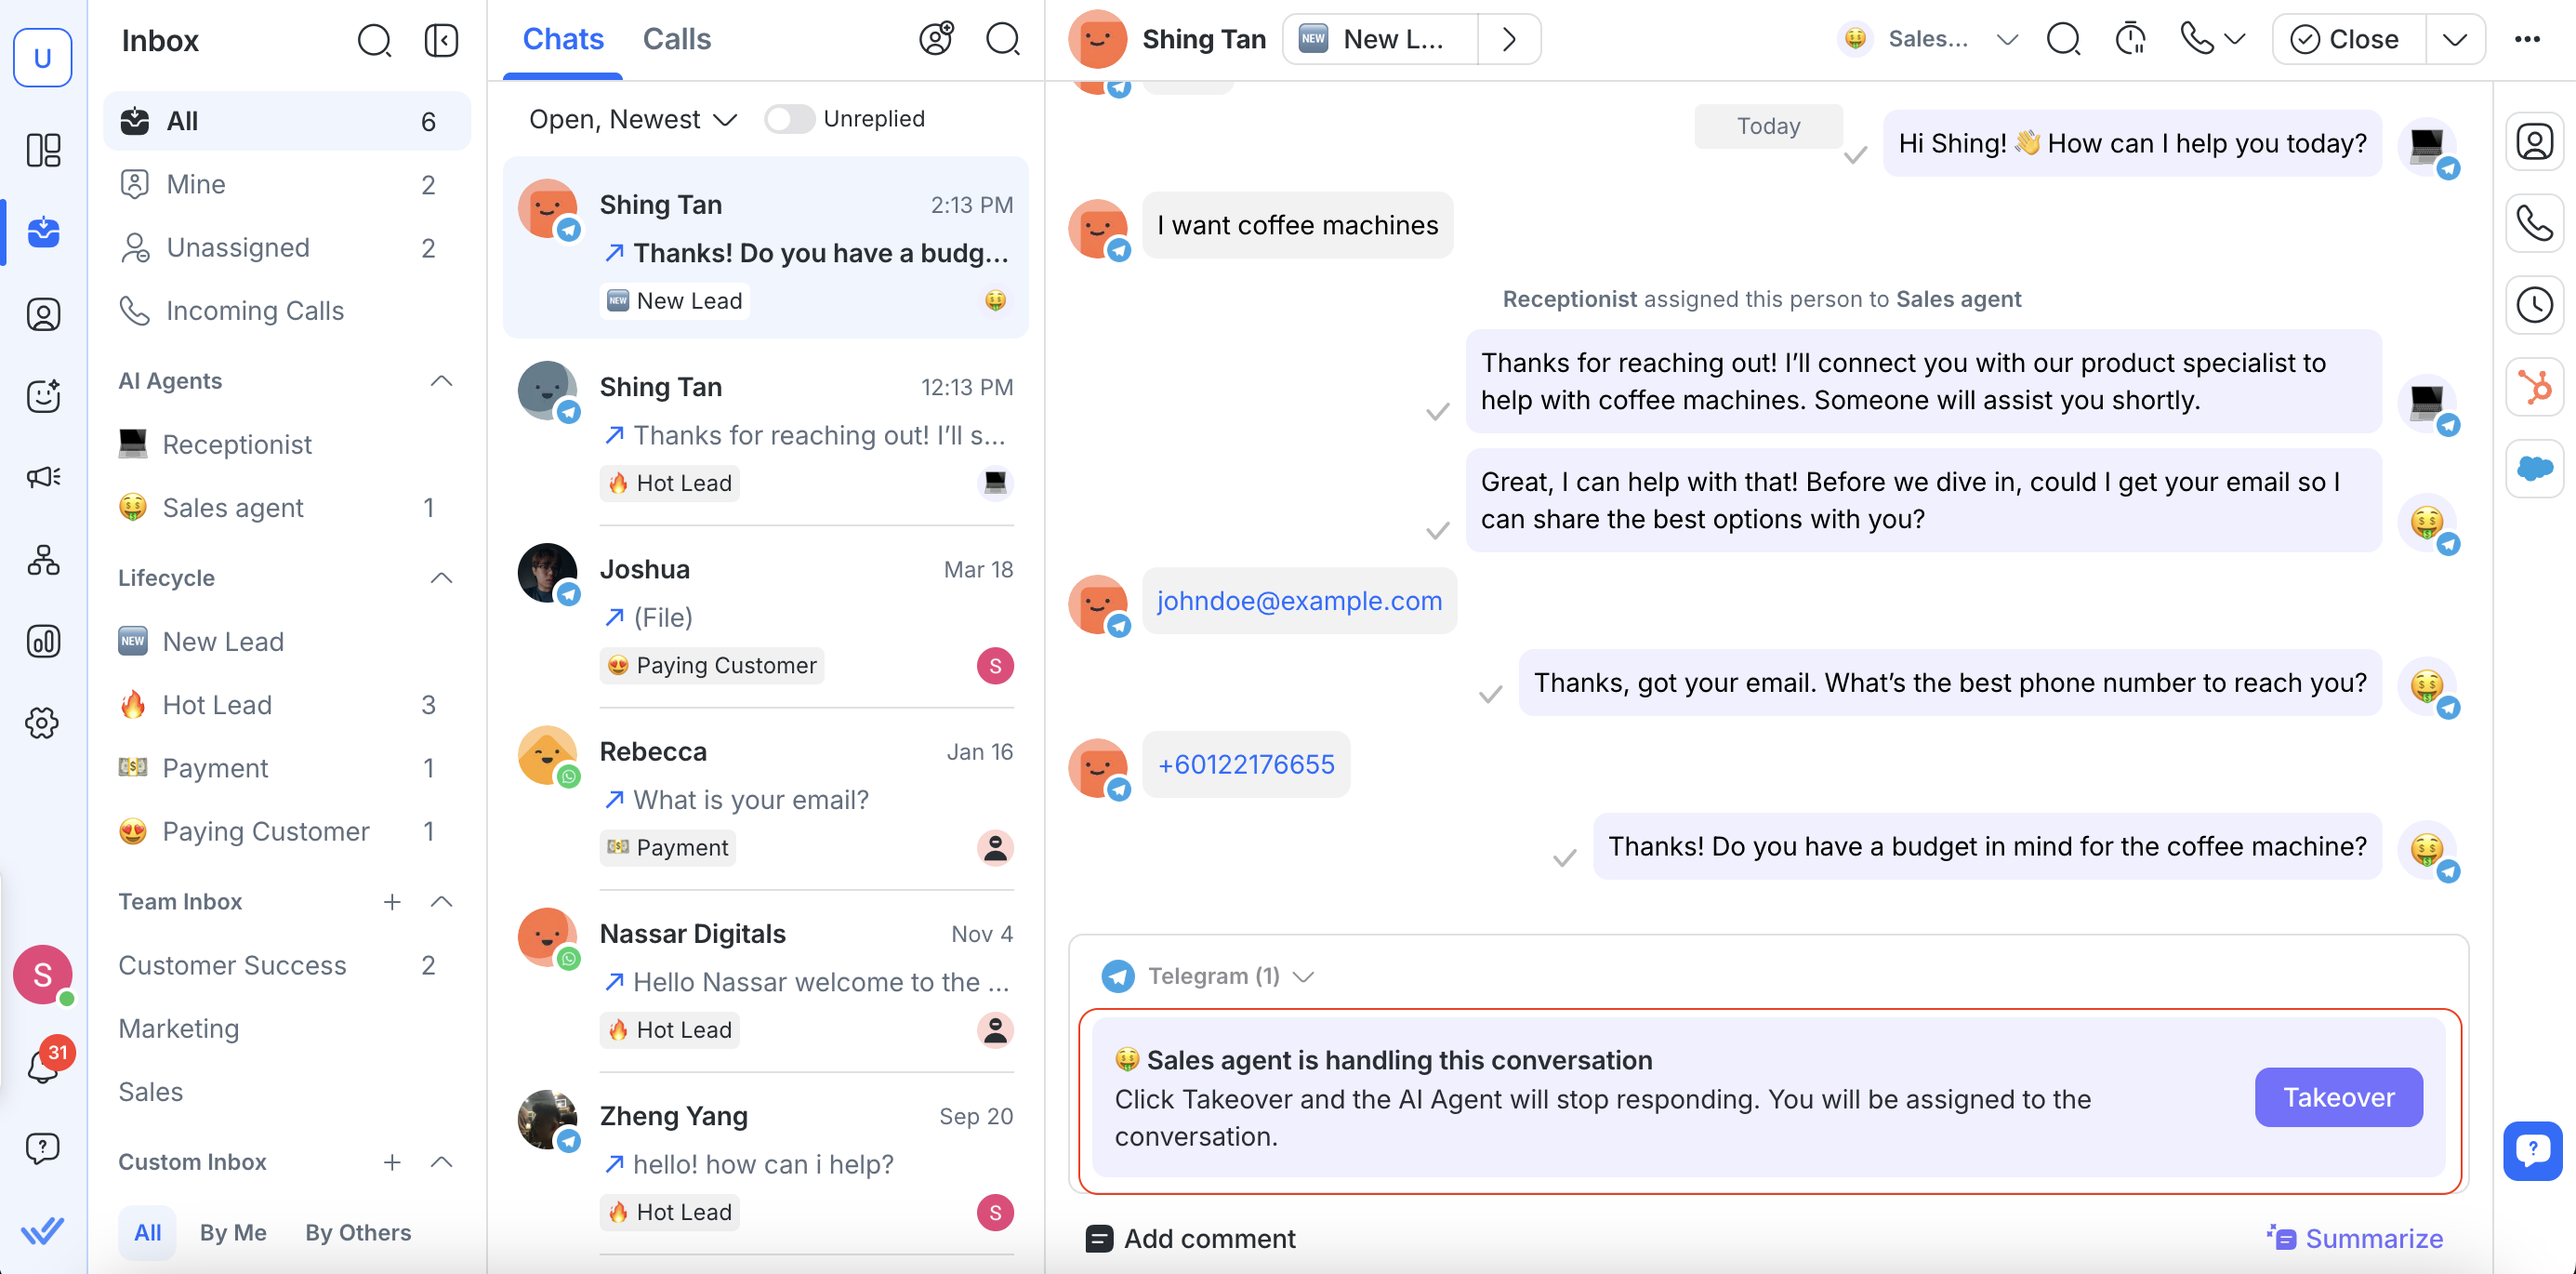2576x1274 pixels.
Task: Open the Open, Newest sort dropdown
Action: pyautogui.click(x=632, y=119)
